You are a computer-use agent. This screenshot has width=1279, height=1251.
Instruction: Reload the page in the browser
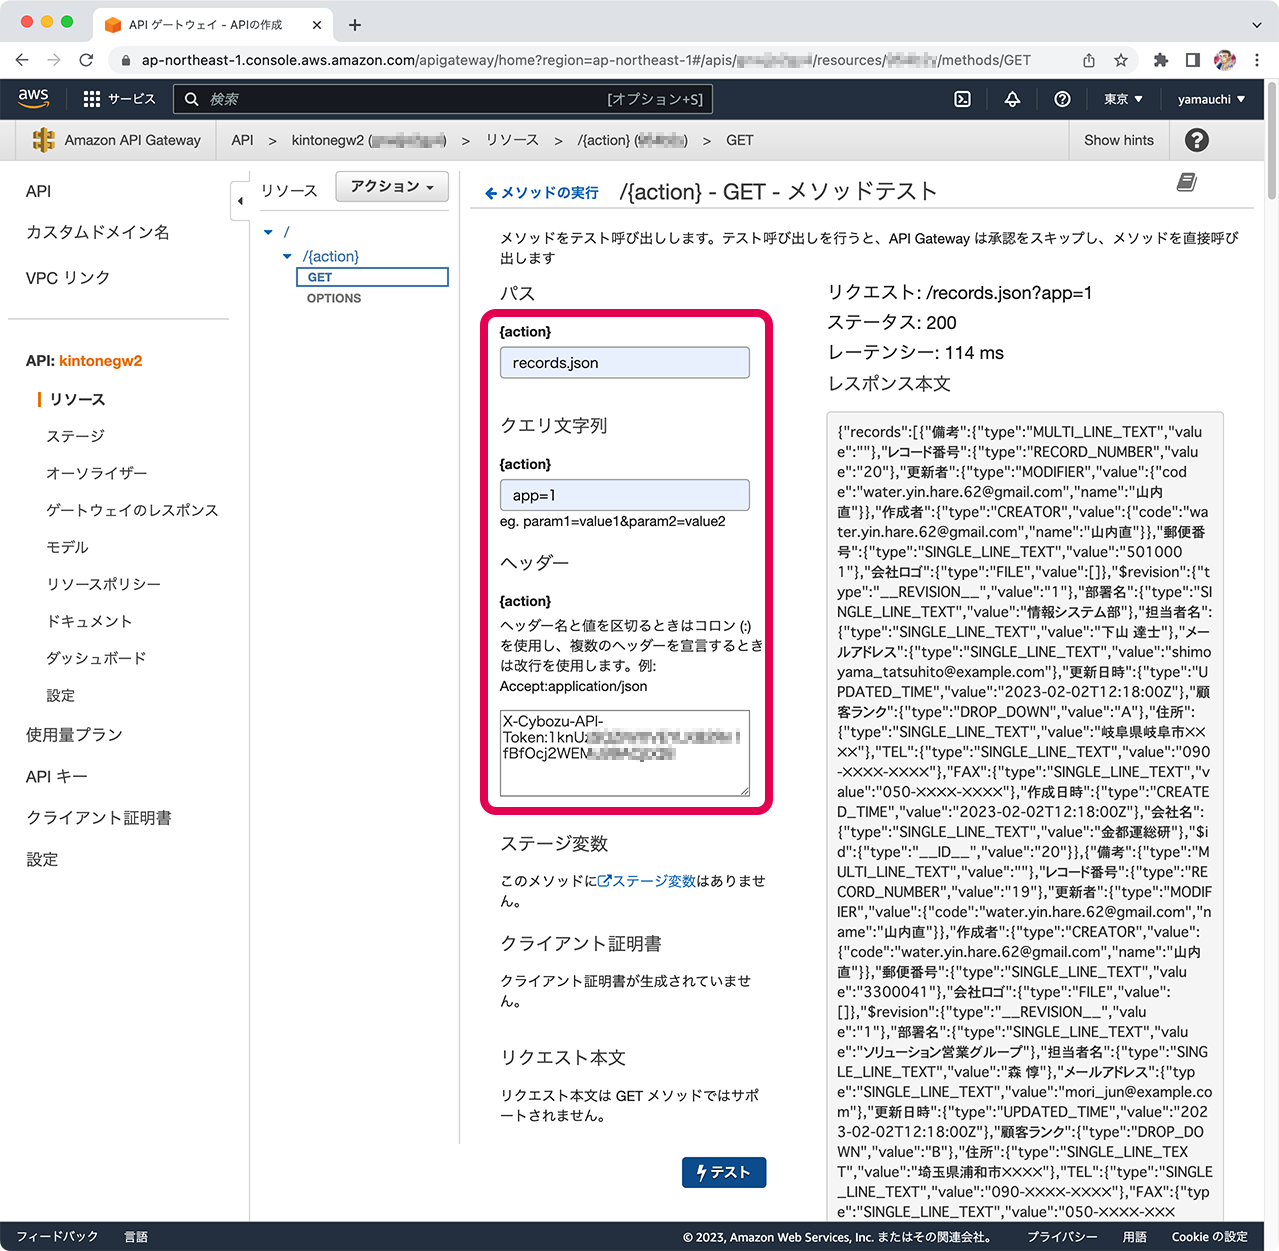pos(86,60)
